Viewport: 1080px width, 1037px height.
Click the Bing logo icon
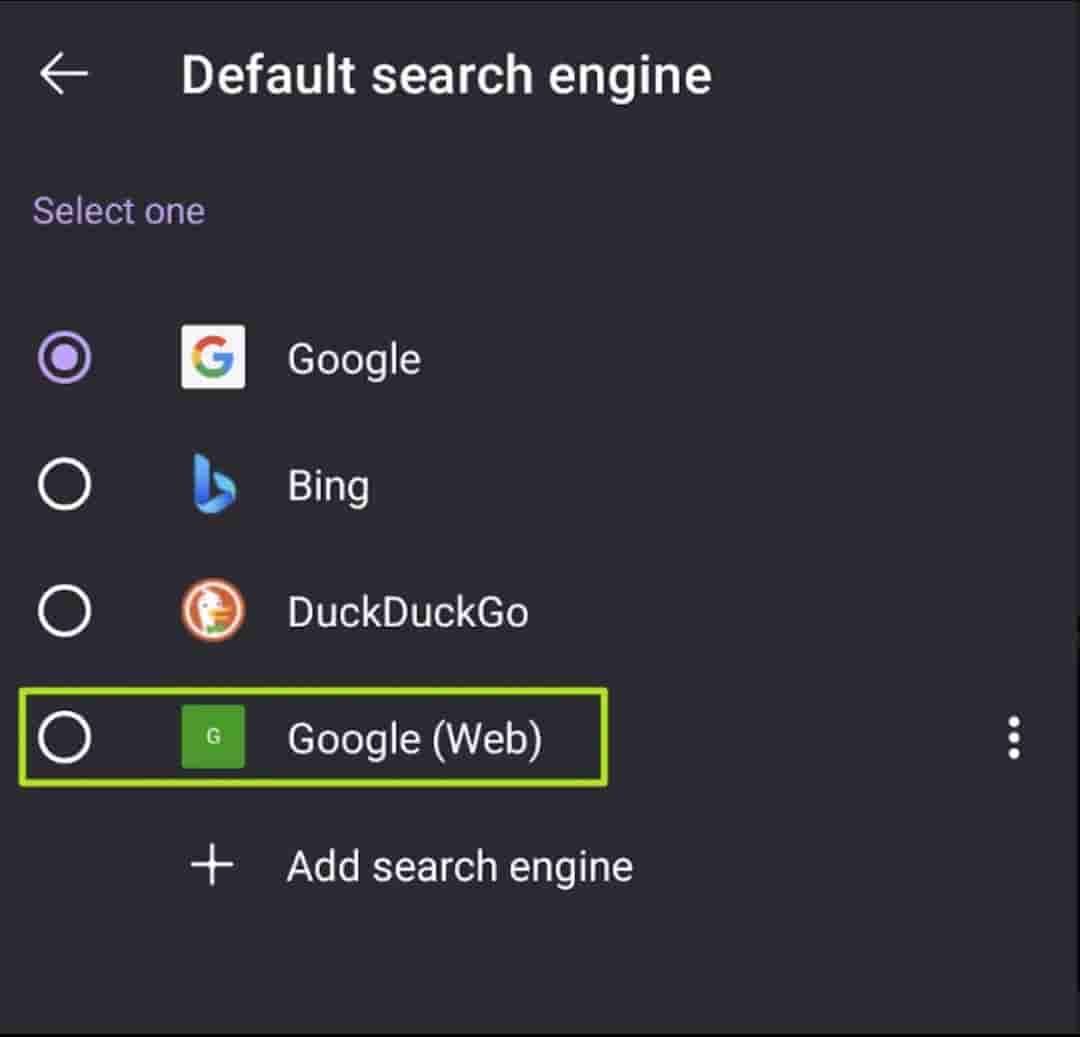213,485
